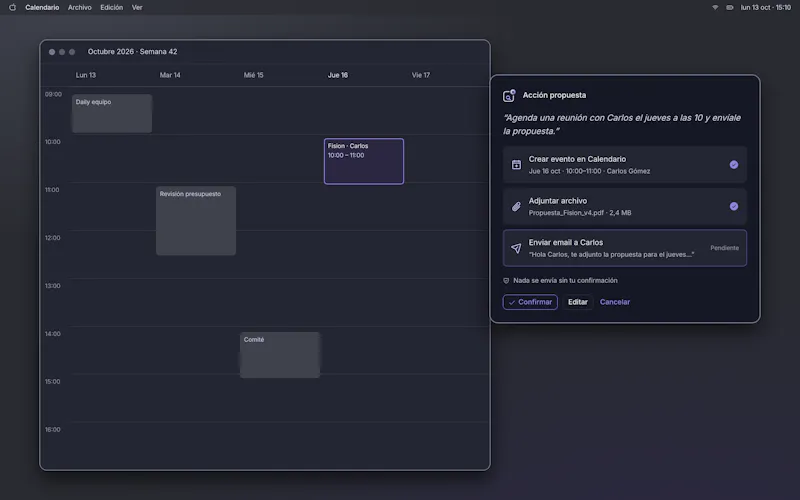Open the Revisión presupuesto event
The width and height of the screenshot is (800, 500).
[196, 220]
